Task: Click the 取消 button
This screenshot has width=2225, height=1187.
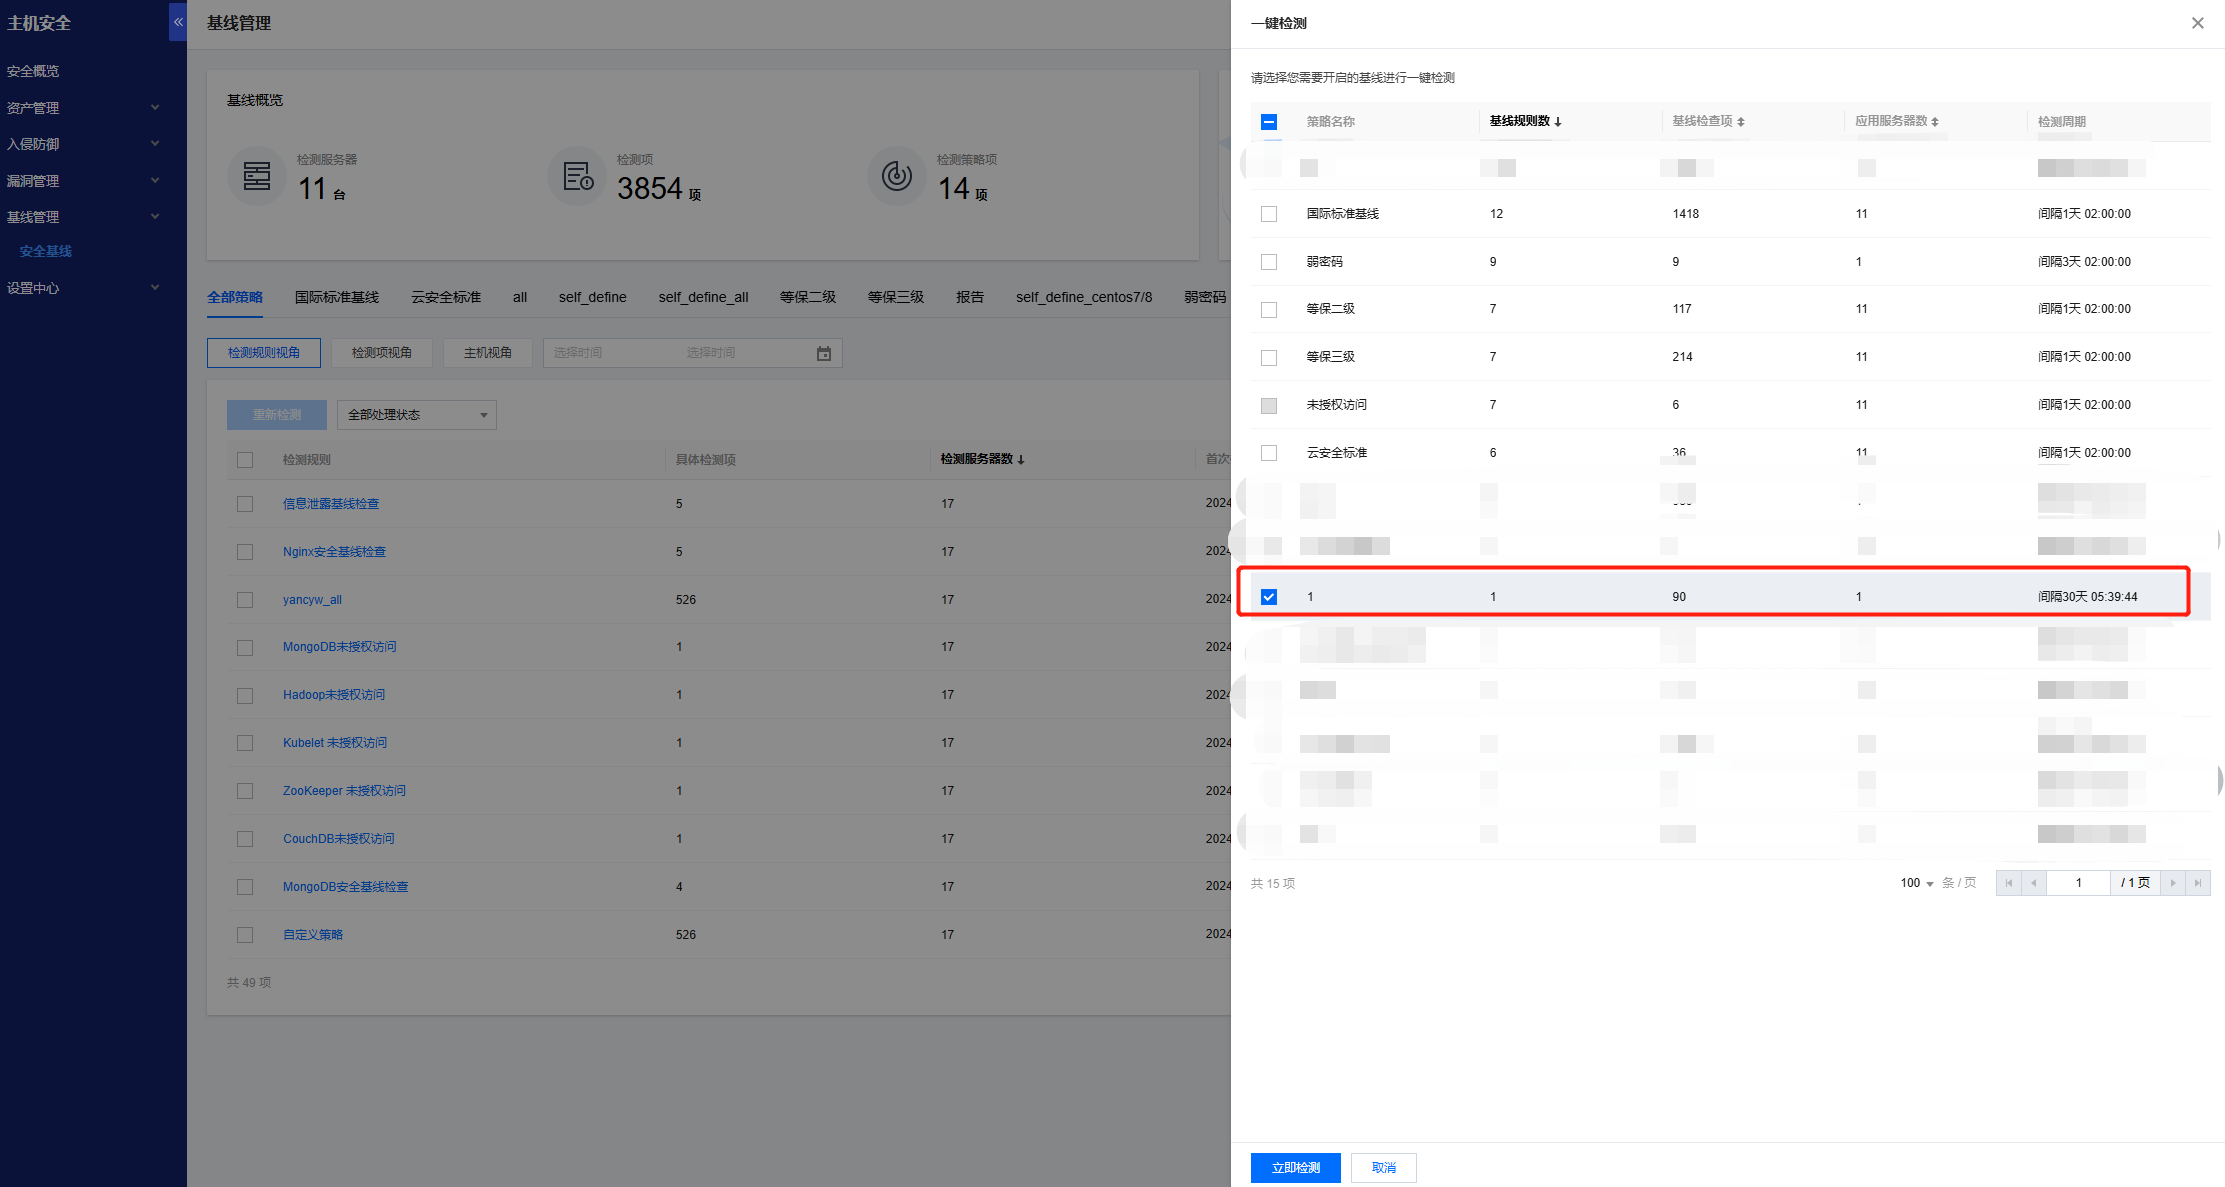Action: coord(1383,1168)
